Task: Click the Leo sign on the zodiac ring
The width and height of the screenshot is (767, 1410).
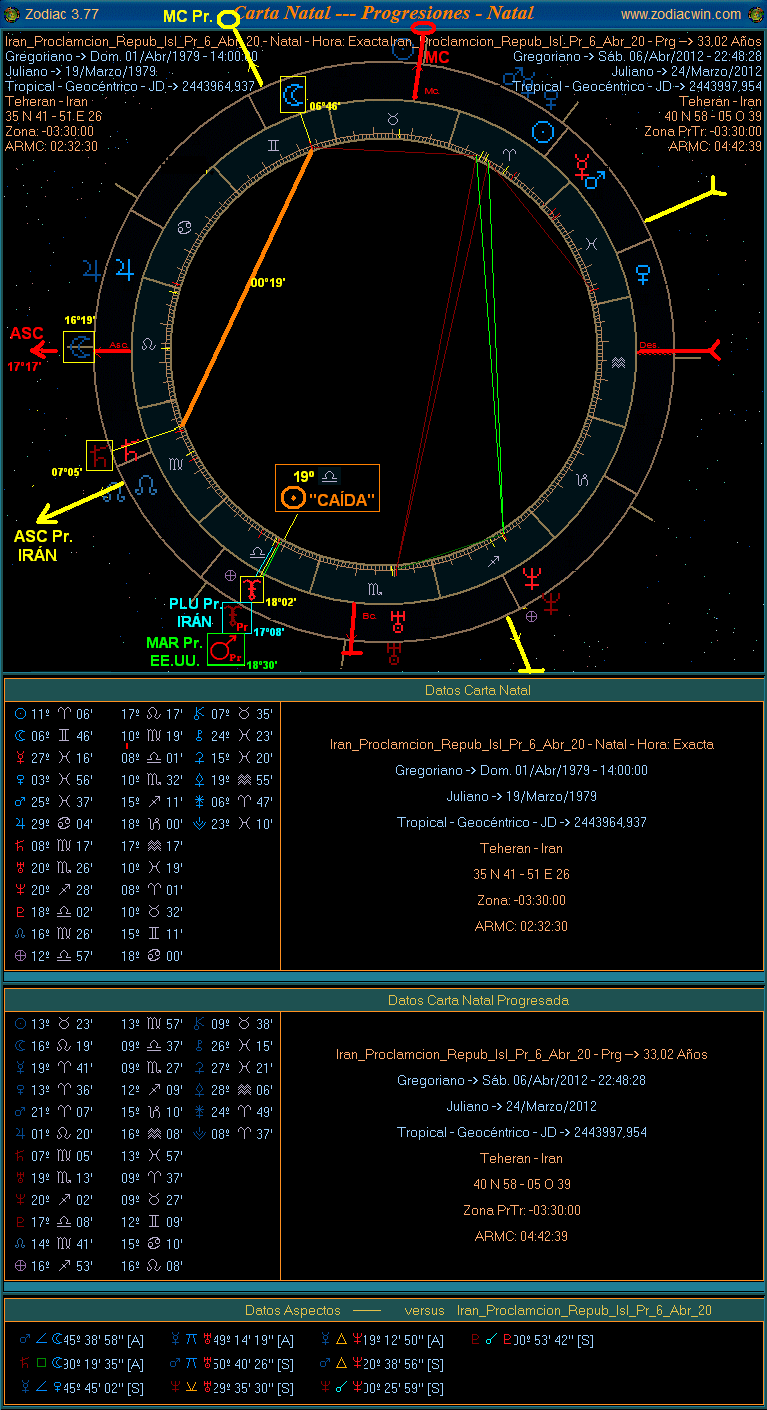Action: (x=150, y=343)
